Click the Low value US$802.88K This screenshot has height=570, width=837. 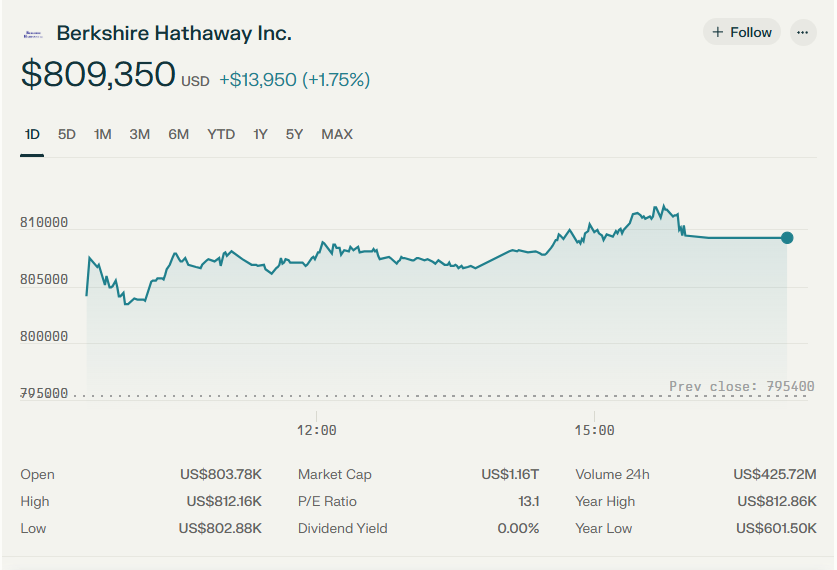point(220,528)
